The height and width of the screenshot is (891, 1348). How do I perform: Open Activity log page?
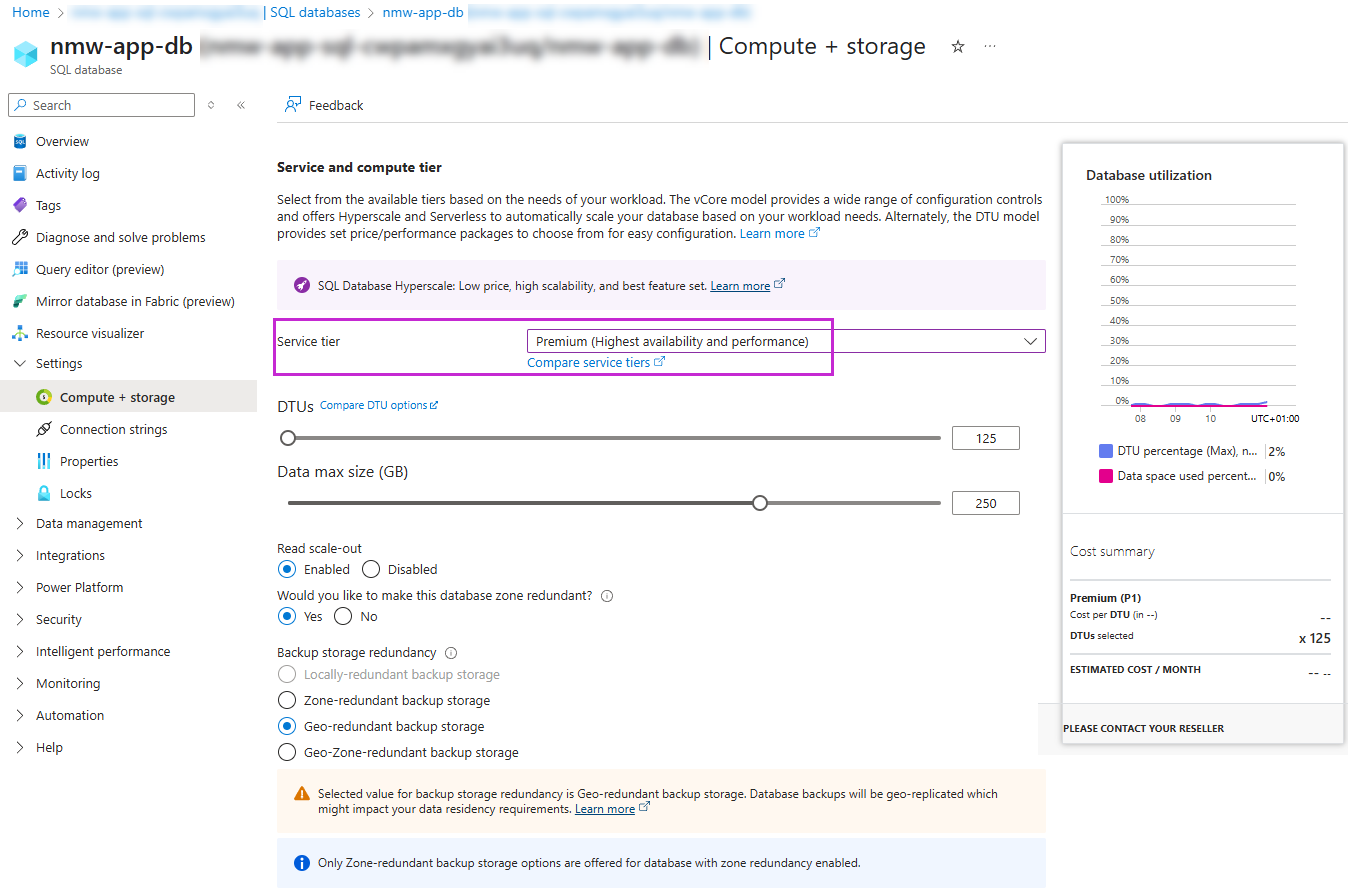point(67,173)
